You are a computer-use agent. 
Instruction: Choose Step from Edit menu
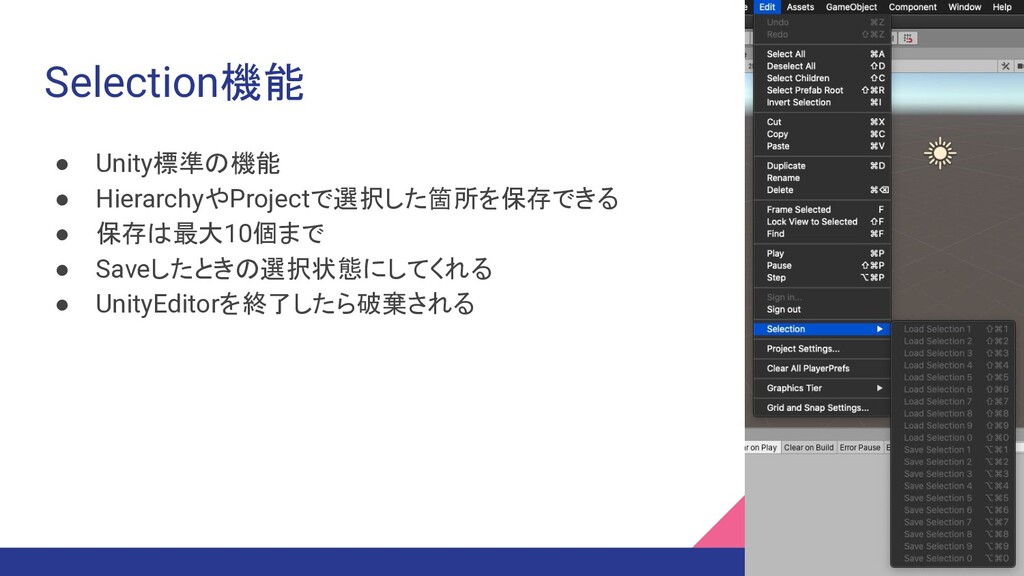point(823,278)
